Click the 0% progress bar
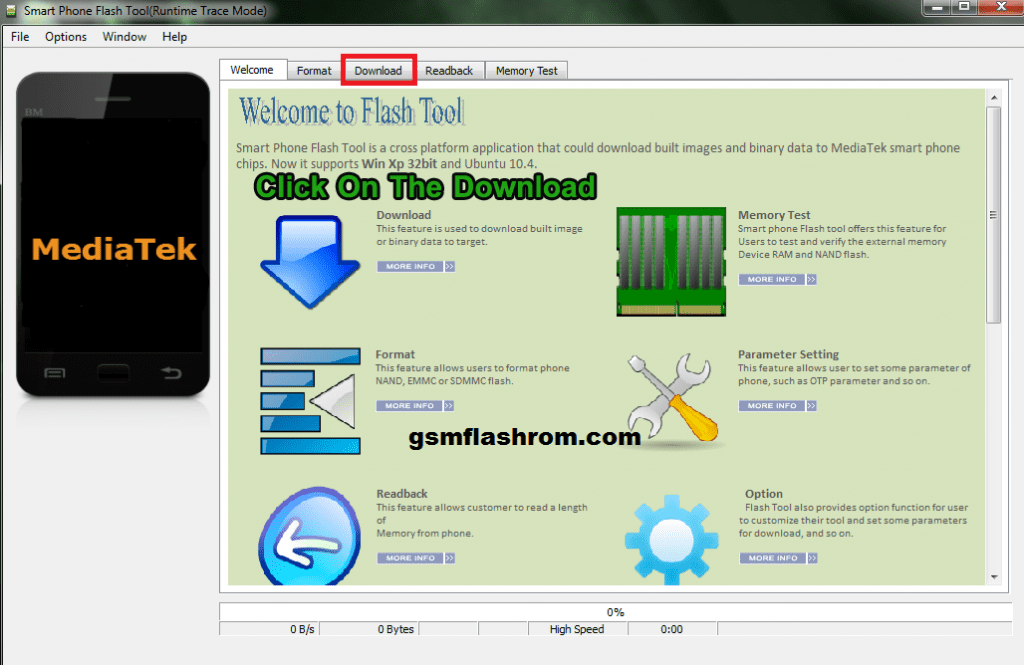 [615, 612]
